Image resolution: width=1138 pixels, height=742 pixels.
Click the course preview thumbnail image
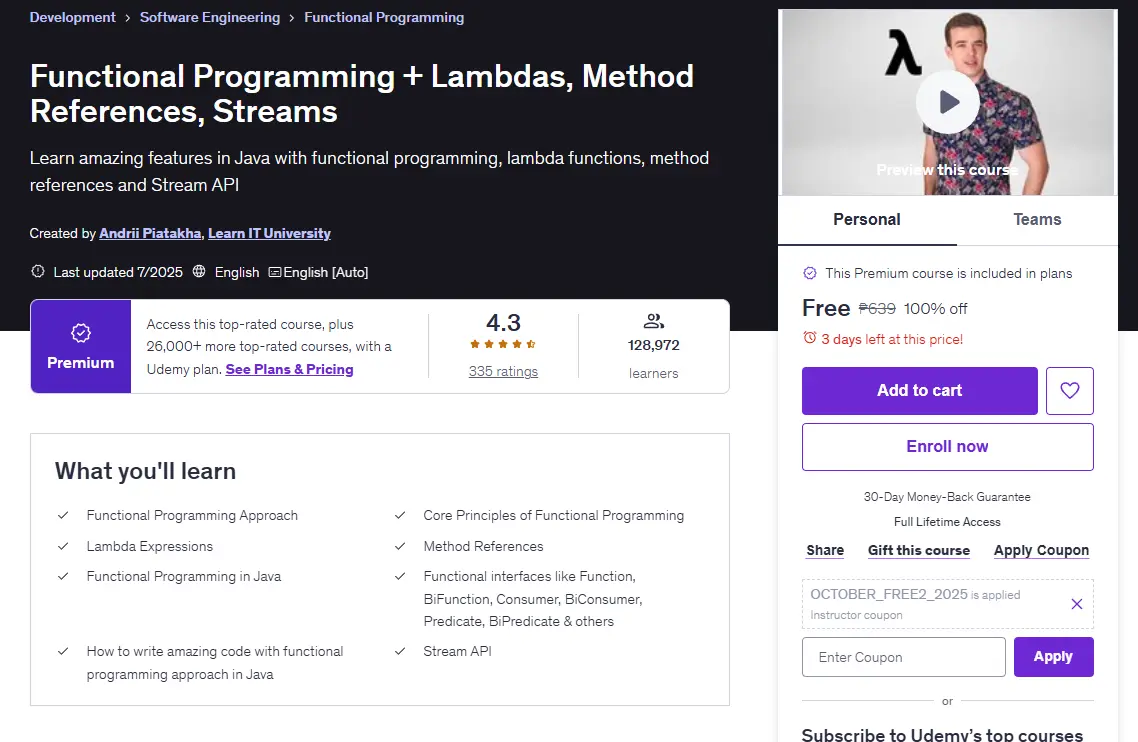tap(947, 102)
